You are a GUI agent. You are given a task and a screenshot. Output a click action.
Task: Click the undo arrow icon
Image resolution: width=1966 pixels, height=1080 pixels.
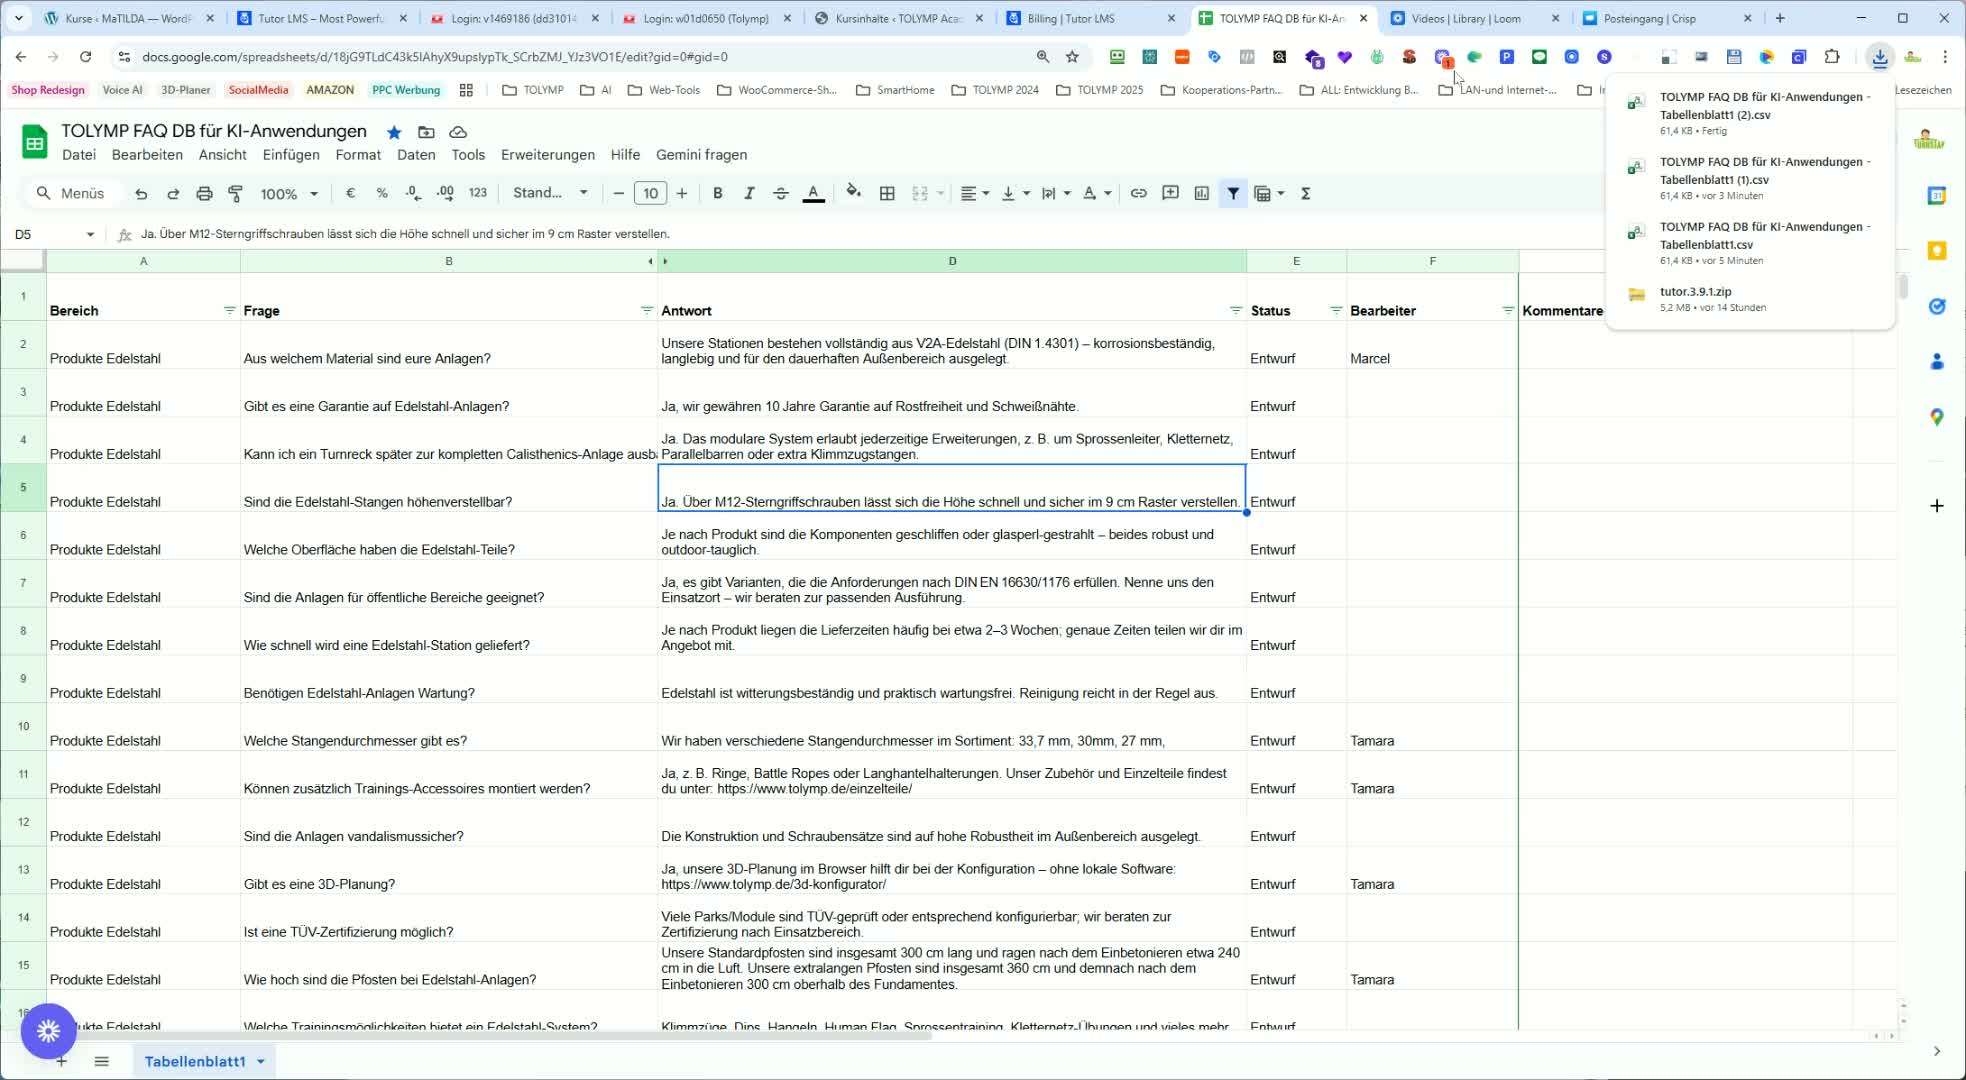pos(141,194)
